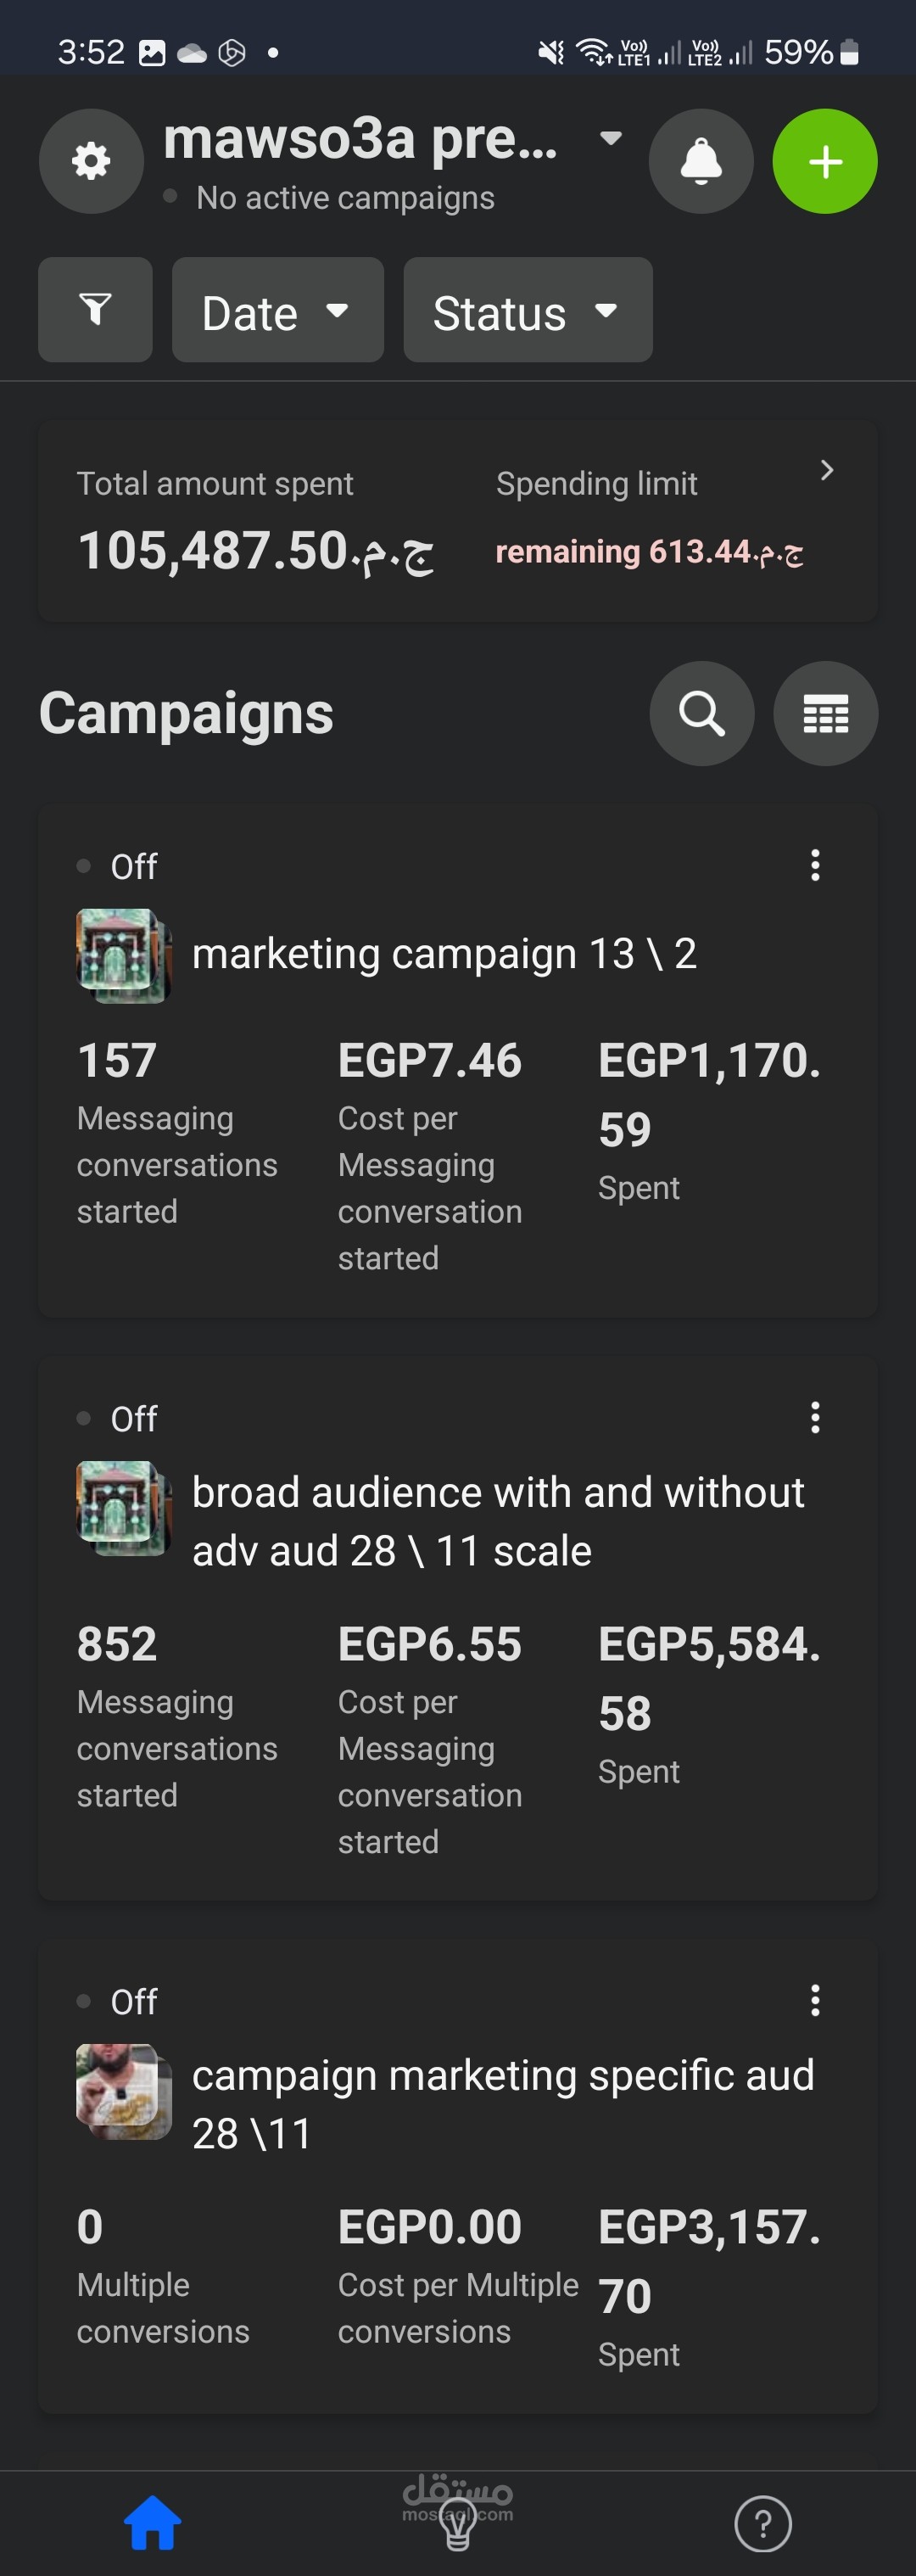This screenshot has height=2576, width=916.
Task: Tap thumbnail of campaign marketing specific aud
Action: point(123,2092)
